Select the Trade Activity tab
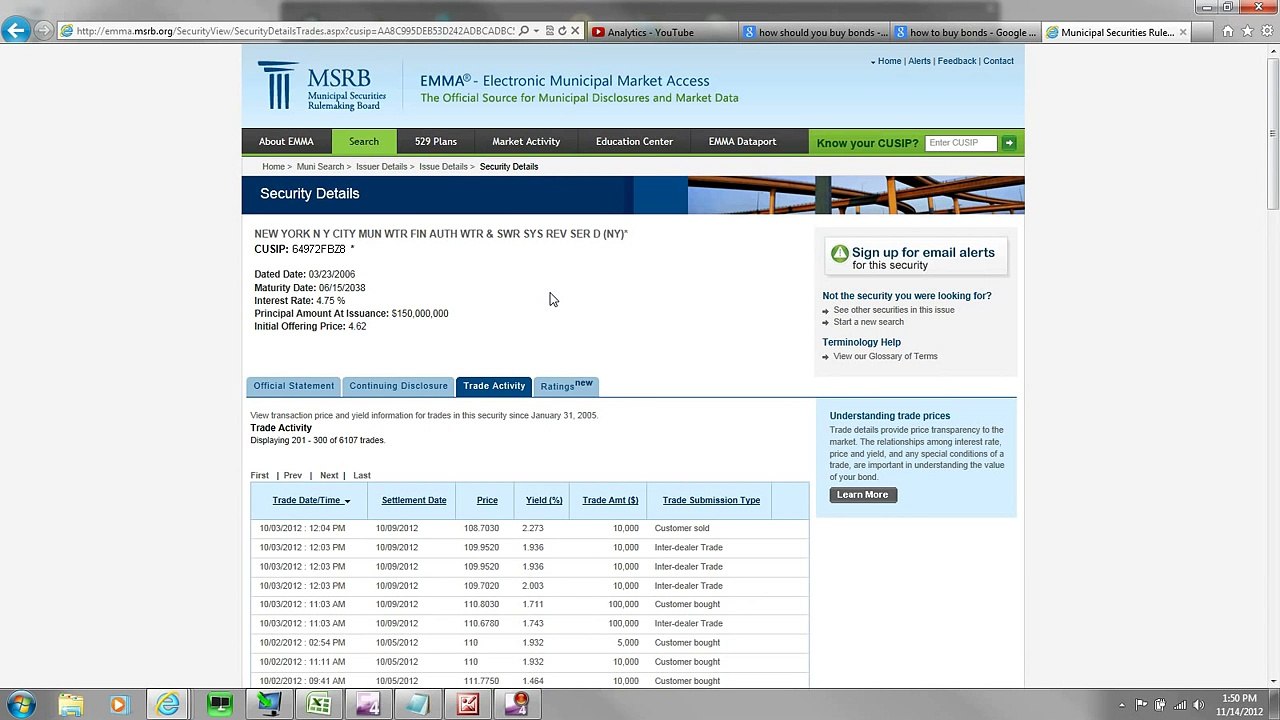The height and width of the screenshot is (720, 1280). [x=494, y=386]
